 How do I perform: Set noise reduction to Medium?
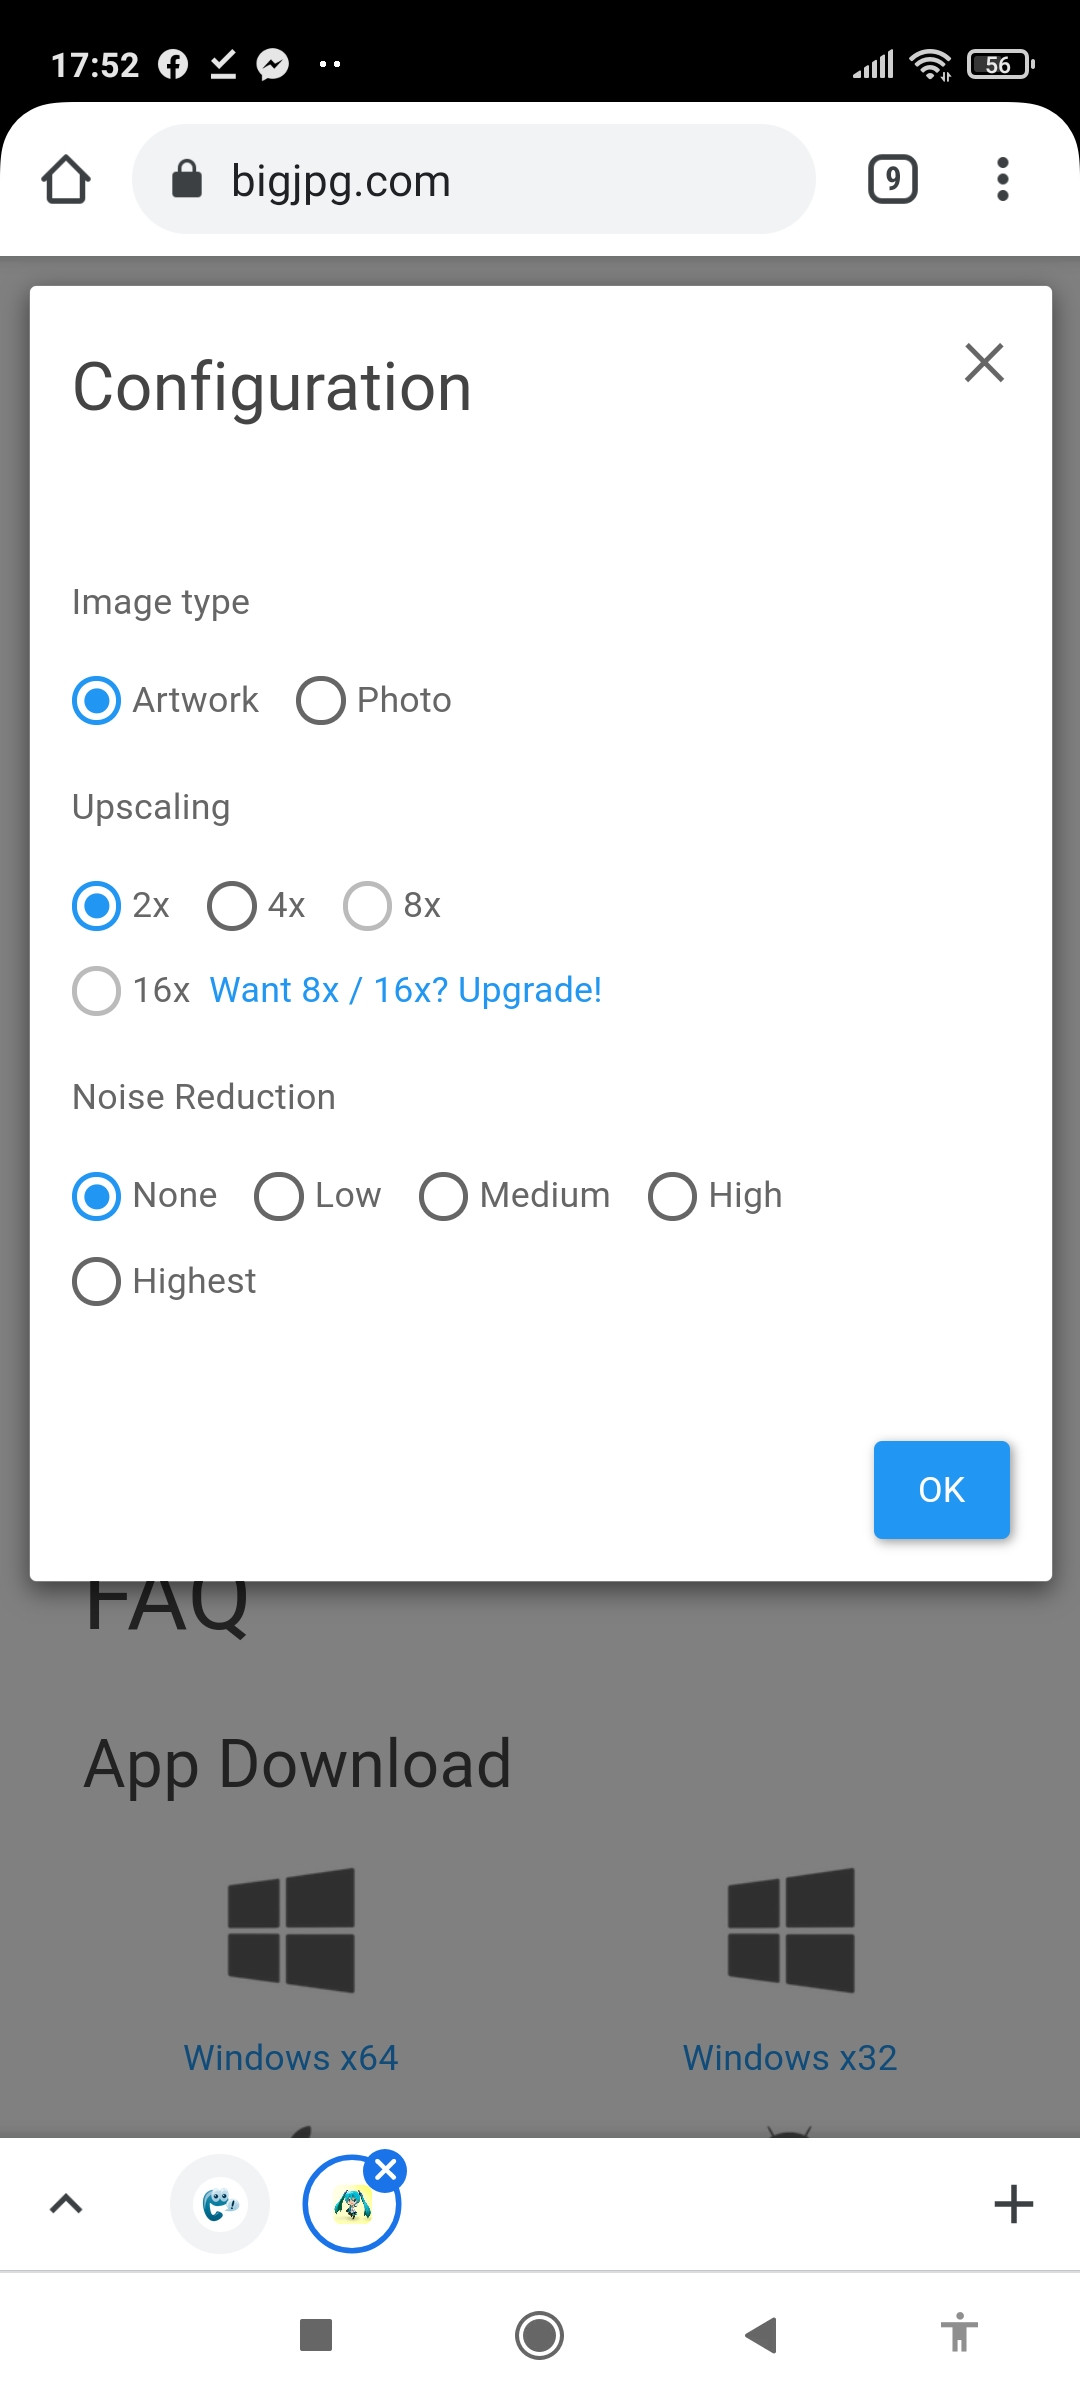tap(443, 1196)
